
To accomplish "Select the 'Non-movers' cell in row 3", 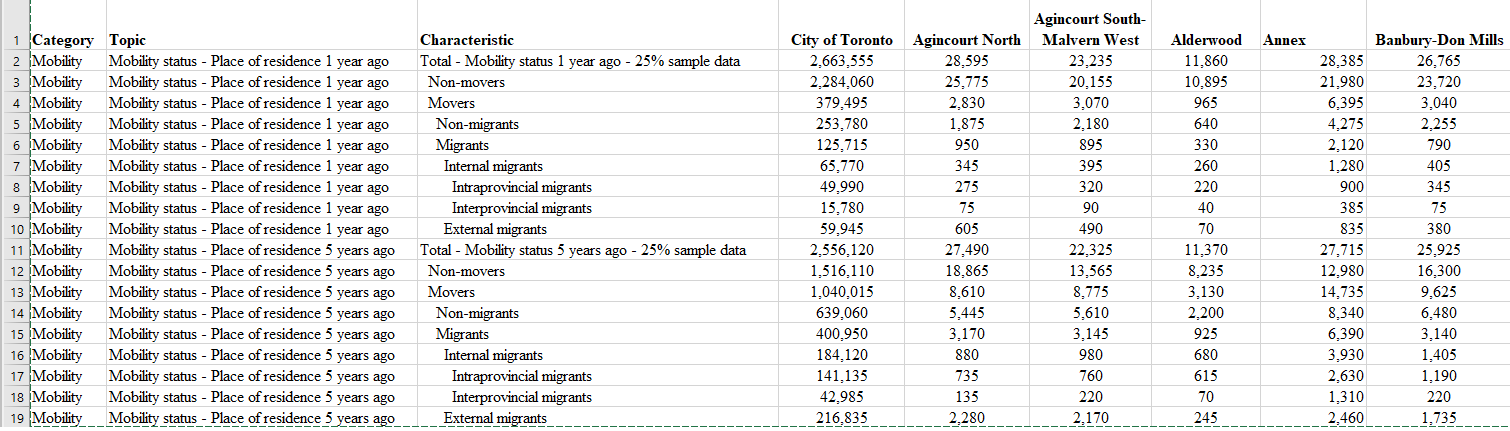I will [597, 82].
